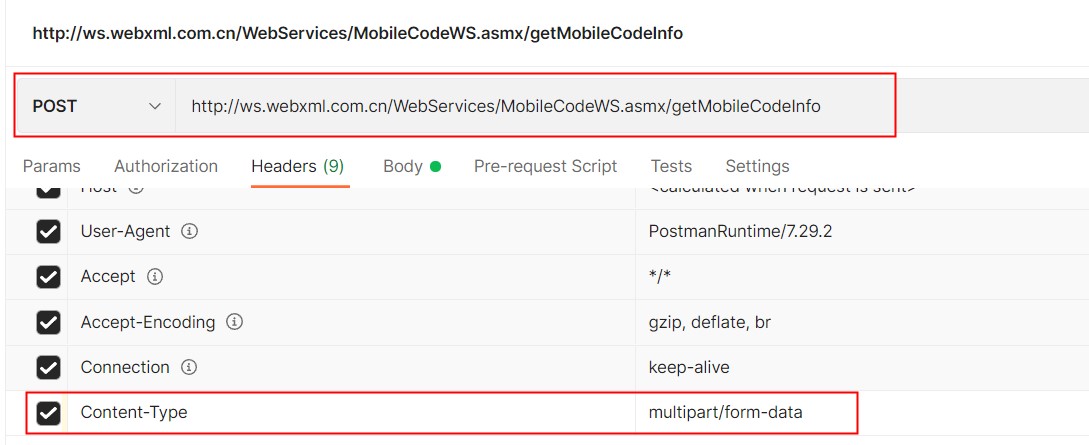Click the info icon beside Connection

pos(189,367)
